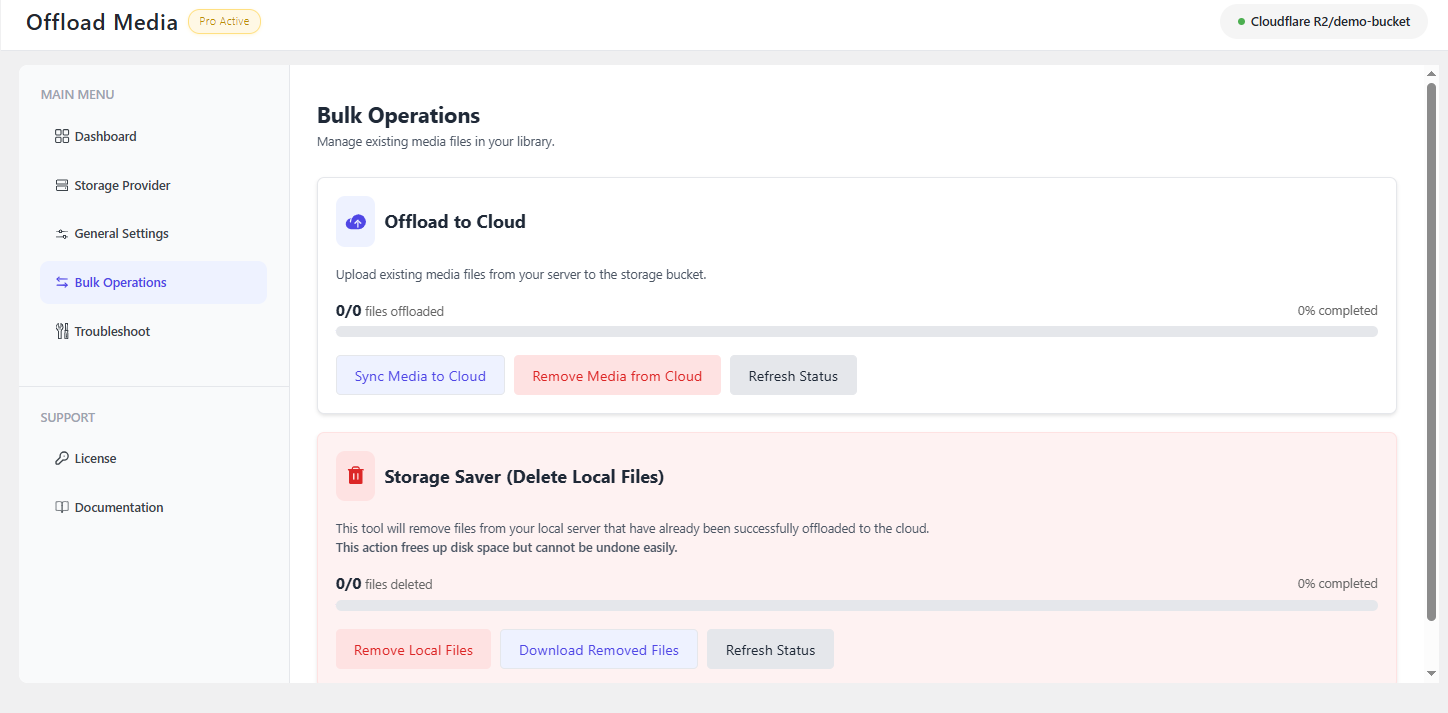Click the General Settings sliders icon
Screen dimensions: 1448x713
click(62, 234)
